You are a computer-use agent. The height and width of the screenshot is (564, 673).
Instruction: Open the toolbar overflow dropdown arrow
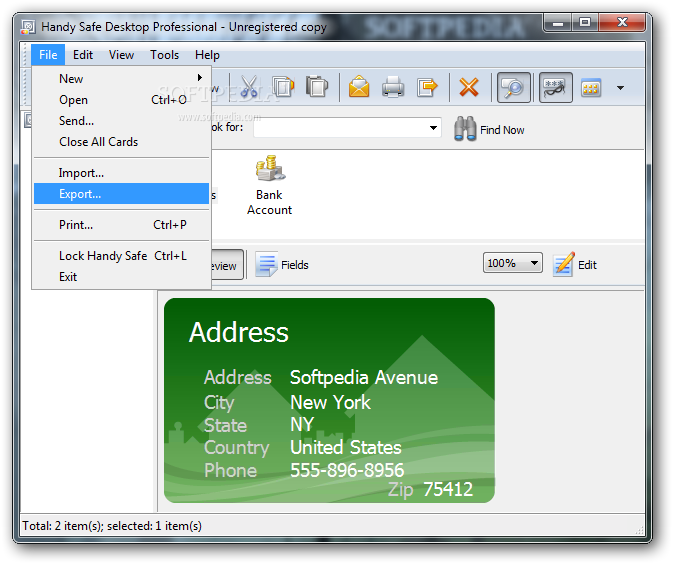pos(620,88)
